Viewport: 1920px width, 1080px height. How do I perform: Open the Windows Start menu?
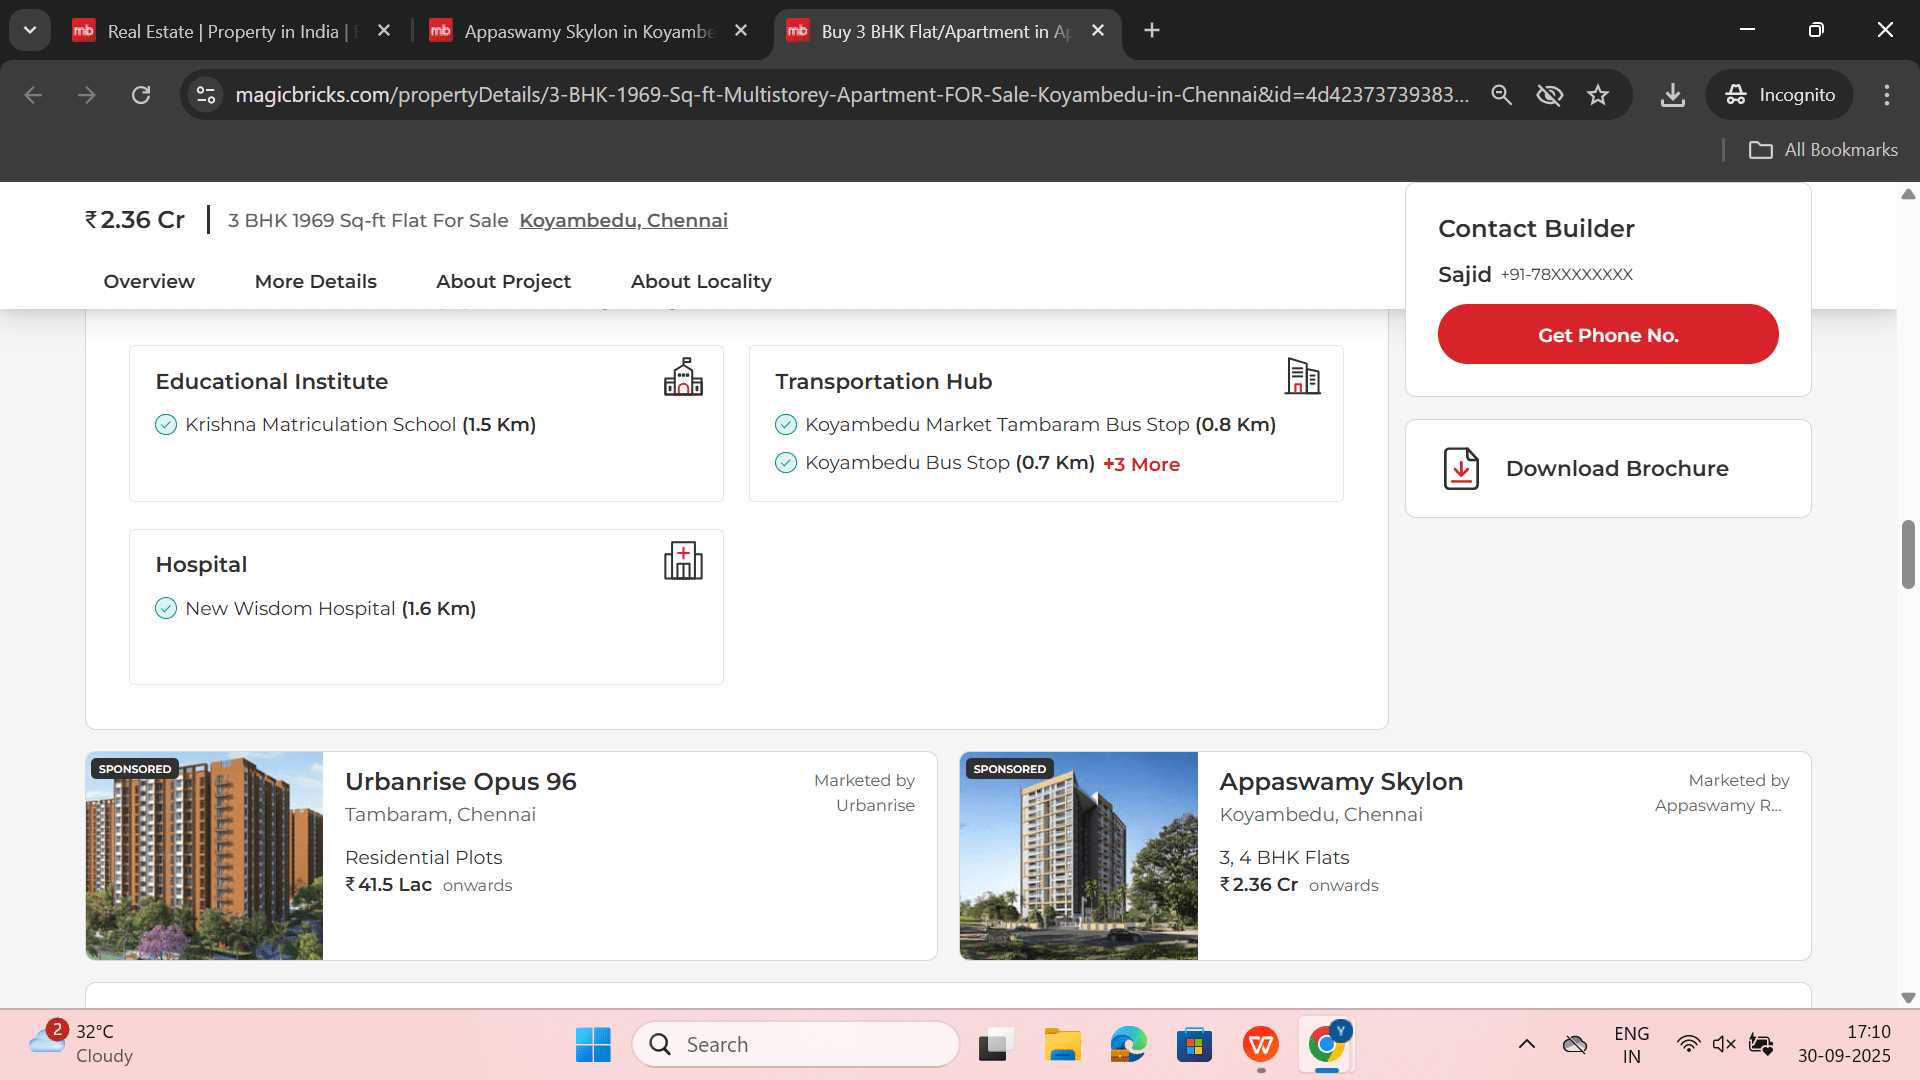point(593,1045)
